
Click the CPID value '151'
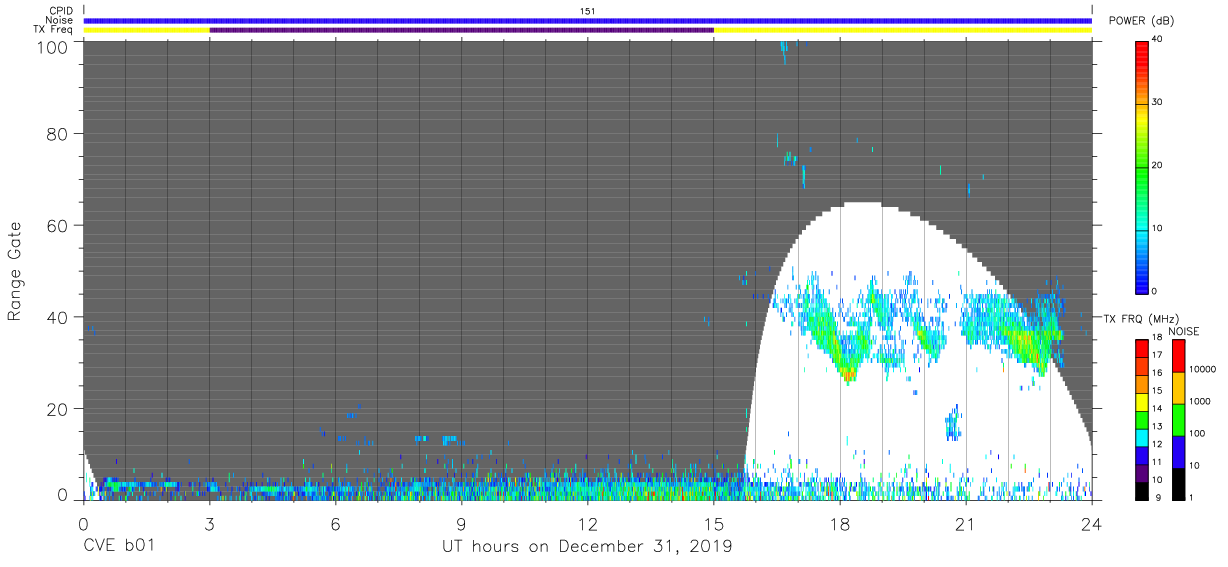tap(588, 11)
